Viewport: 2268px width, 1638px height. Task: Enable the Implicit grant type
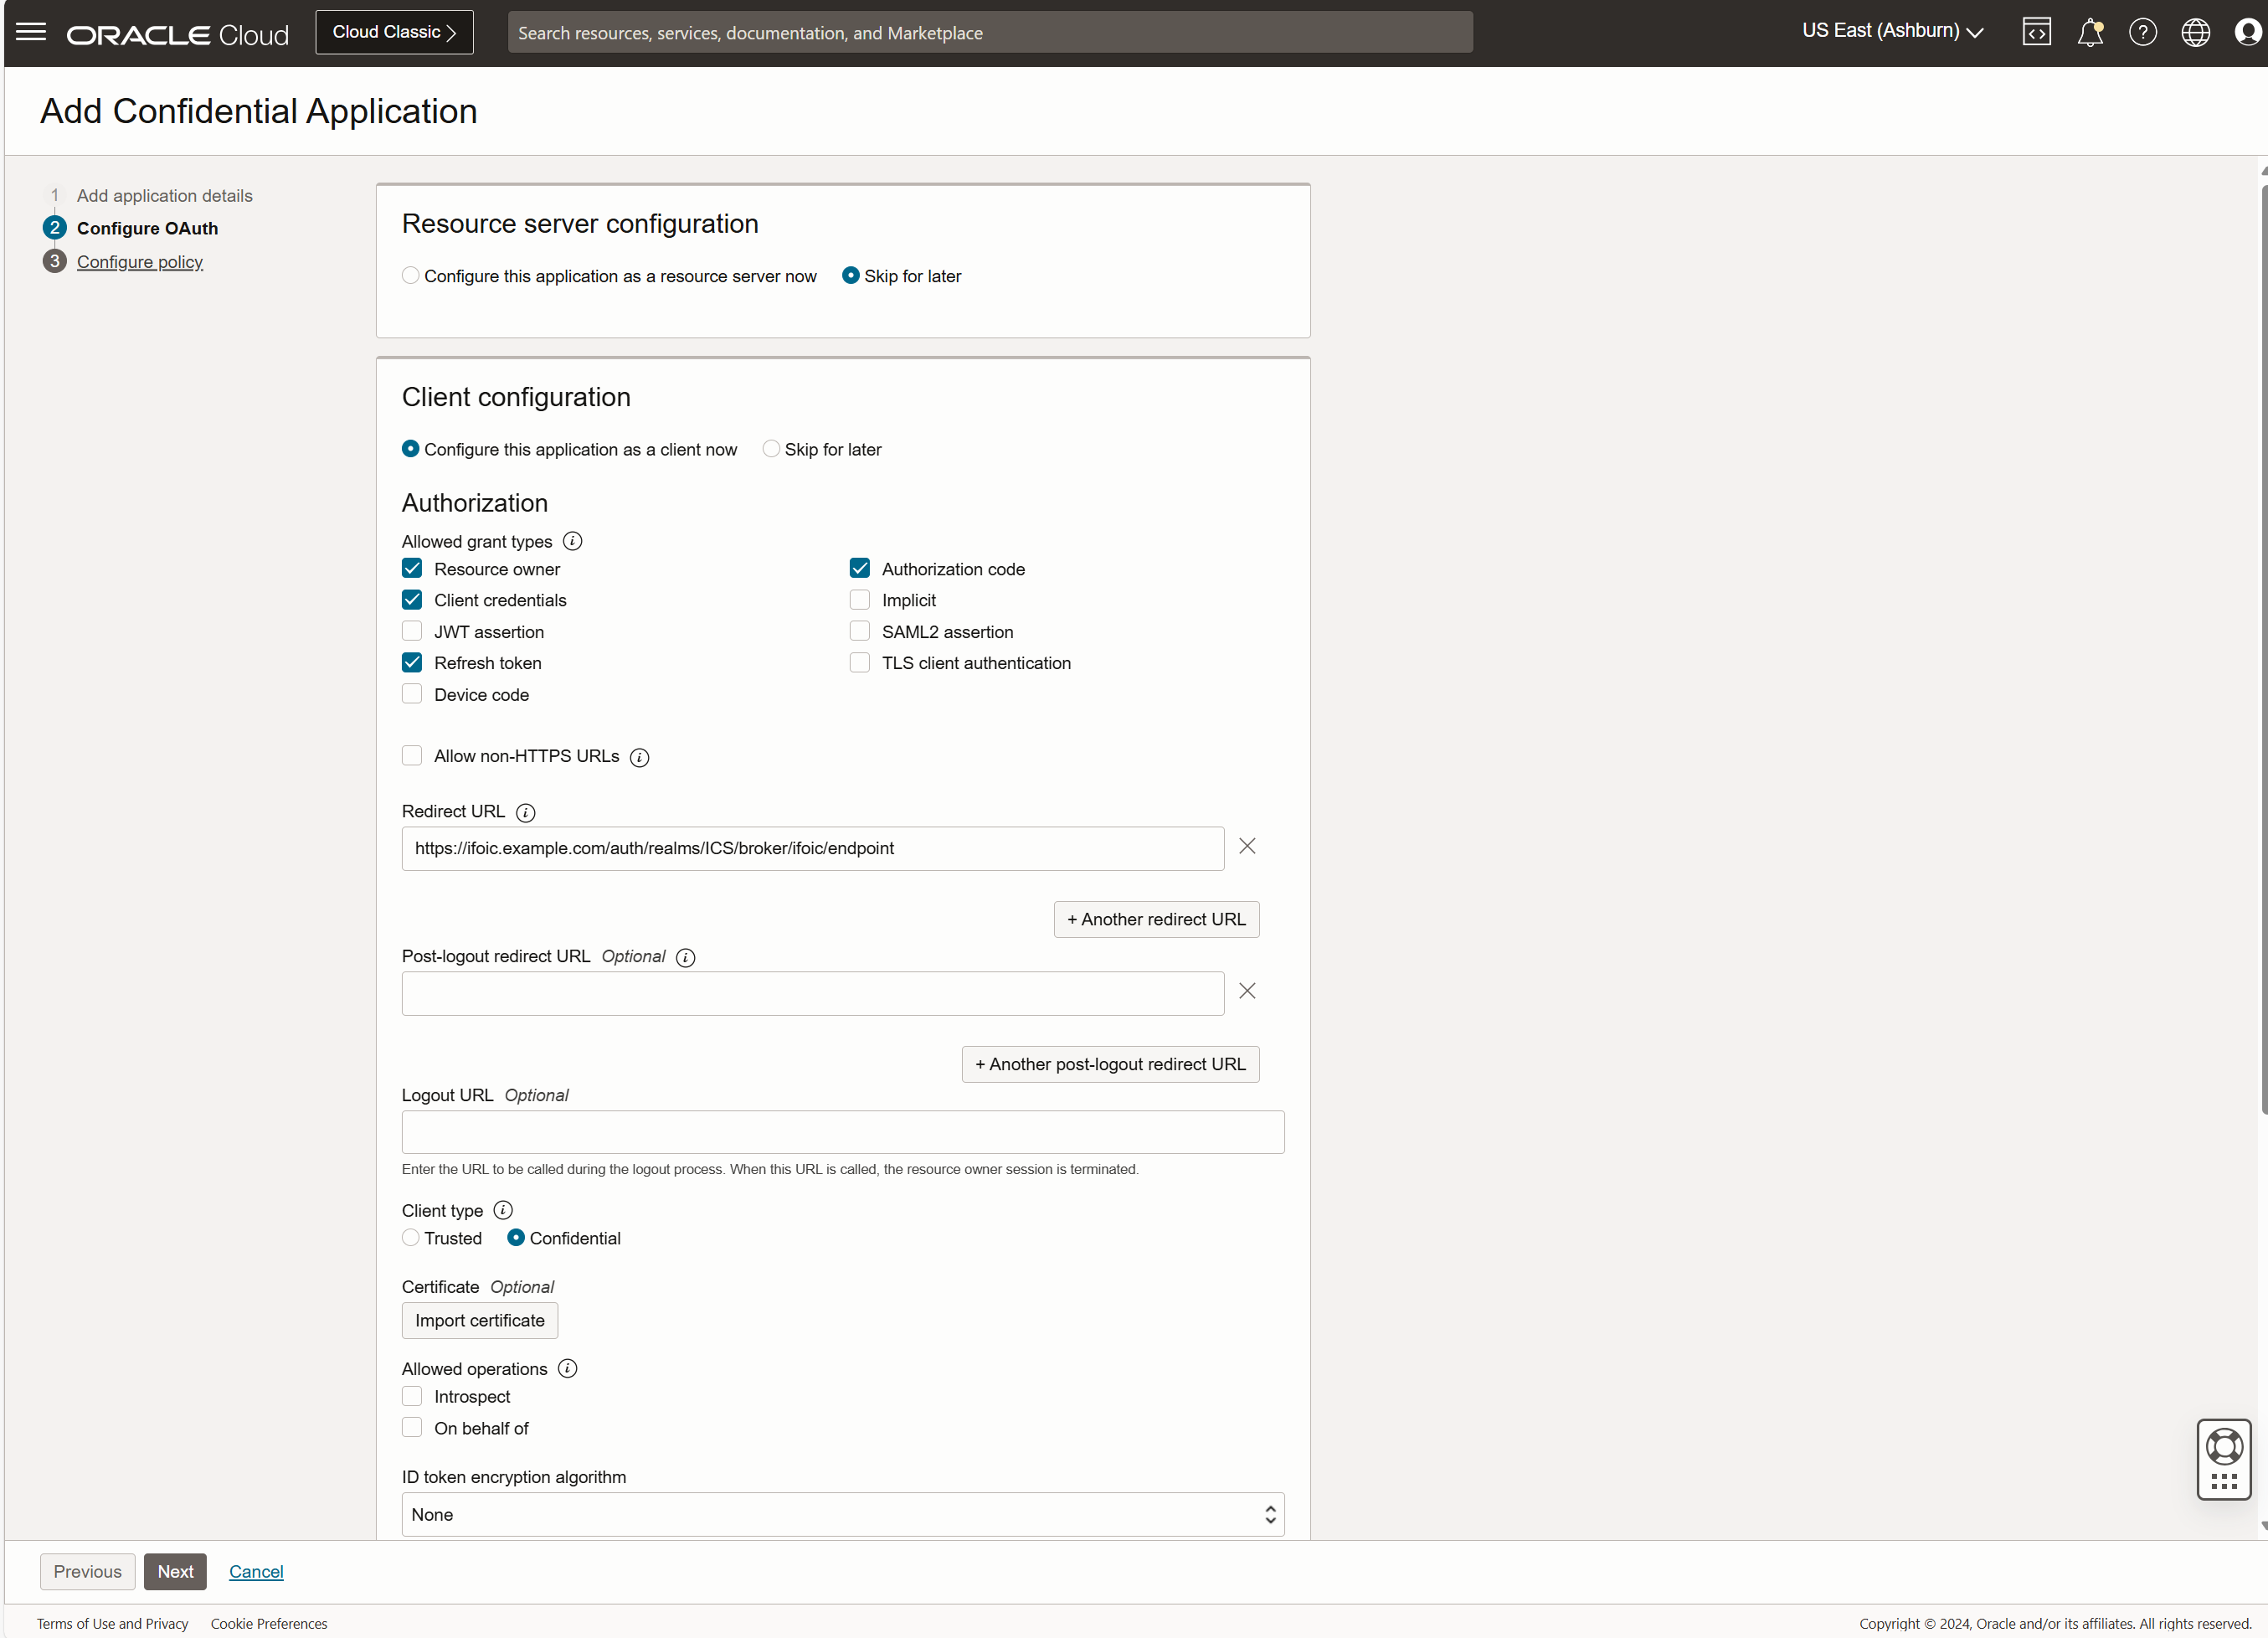point(859,599)
